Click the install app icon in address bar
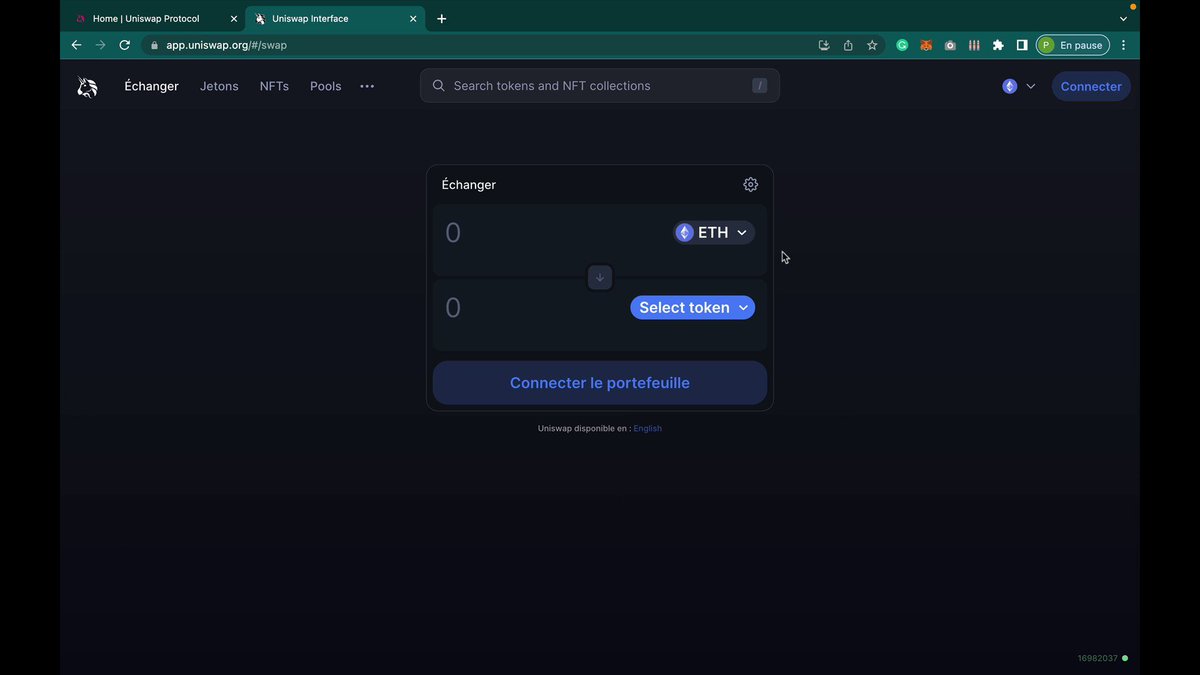 824,45
